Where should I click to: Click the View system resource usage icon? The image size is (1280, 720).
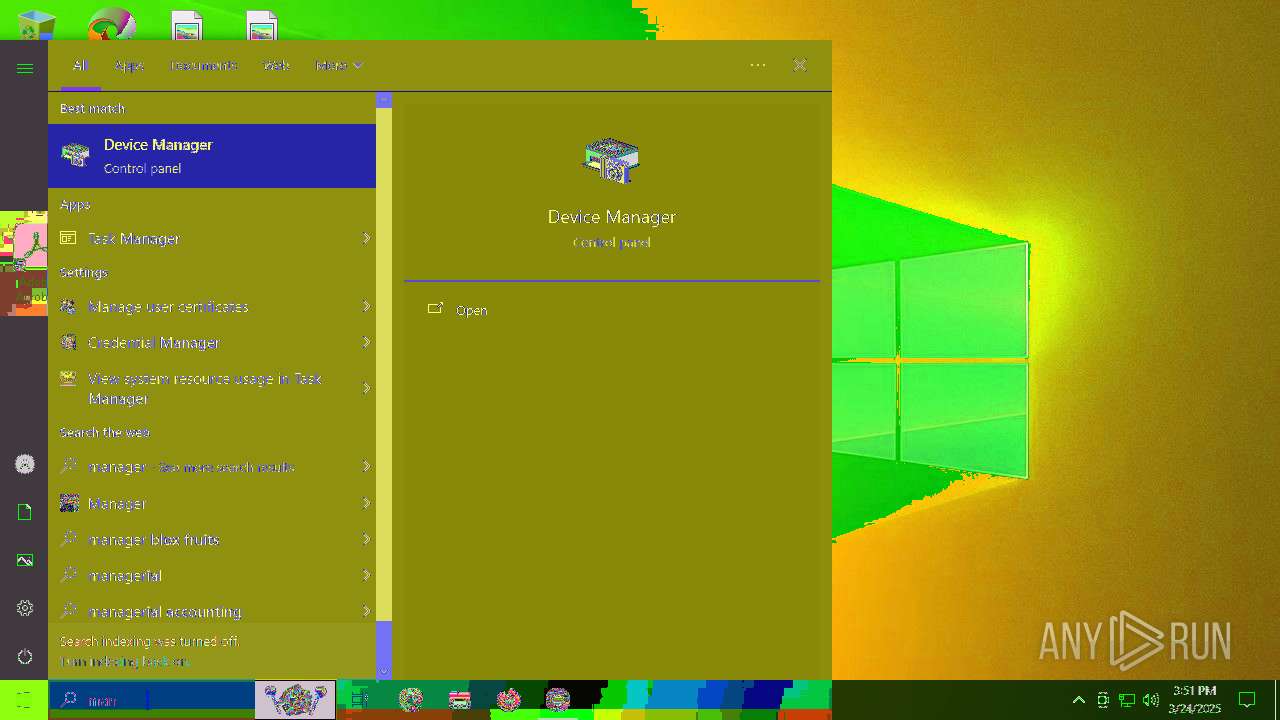tap(68, 378)
